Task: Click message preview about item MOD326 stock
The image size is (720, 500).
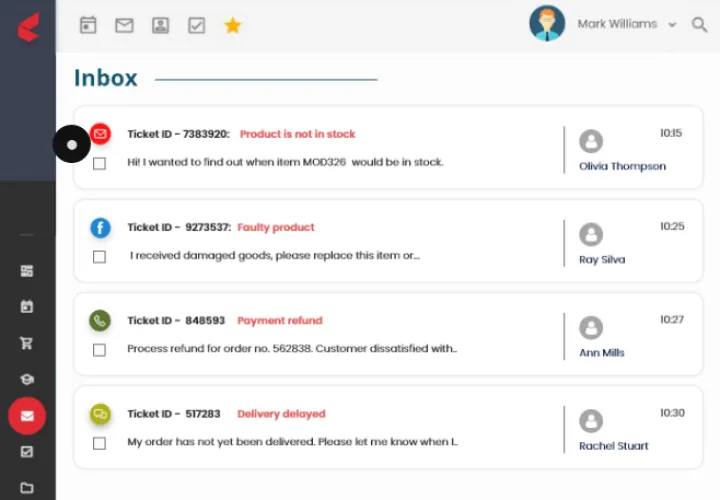Action: tap(285, 162)
